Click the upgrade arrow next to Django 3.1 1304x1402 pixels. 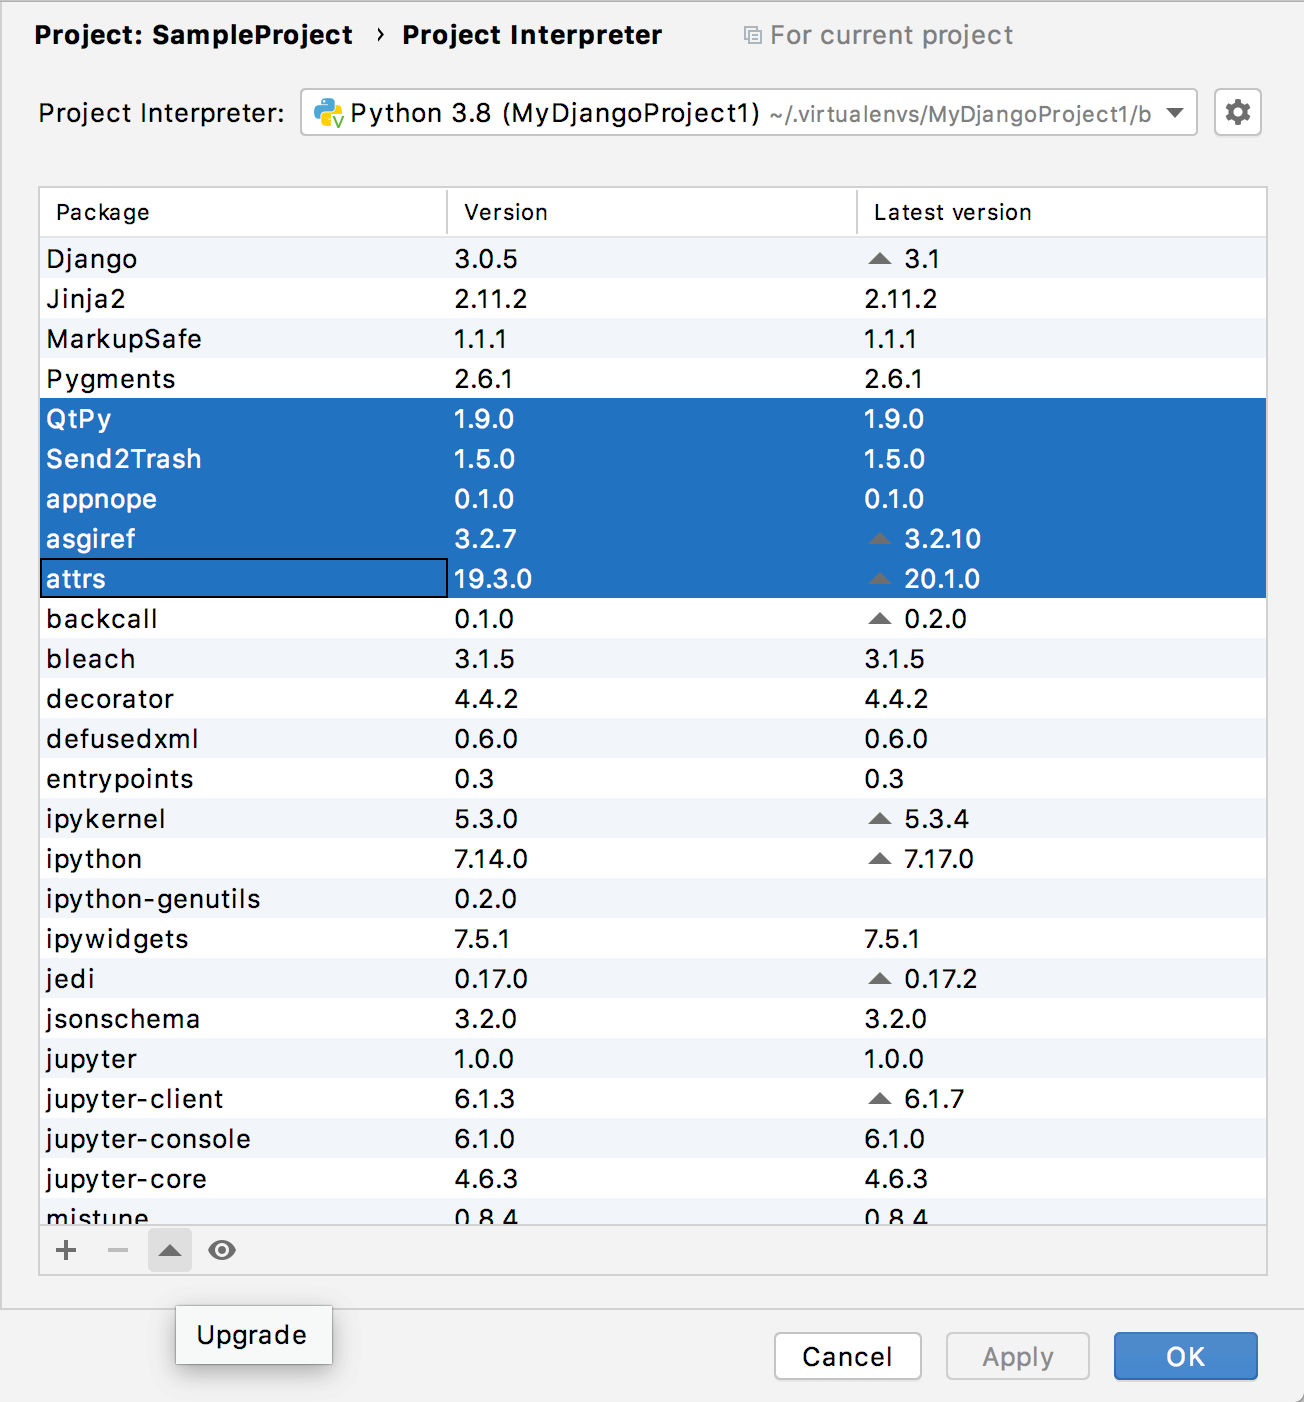pyautogui.click(x=879, y=258)
